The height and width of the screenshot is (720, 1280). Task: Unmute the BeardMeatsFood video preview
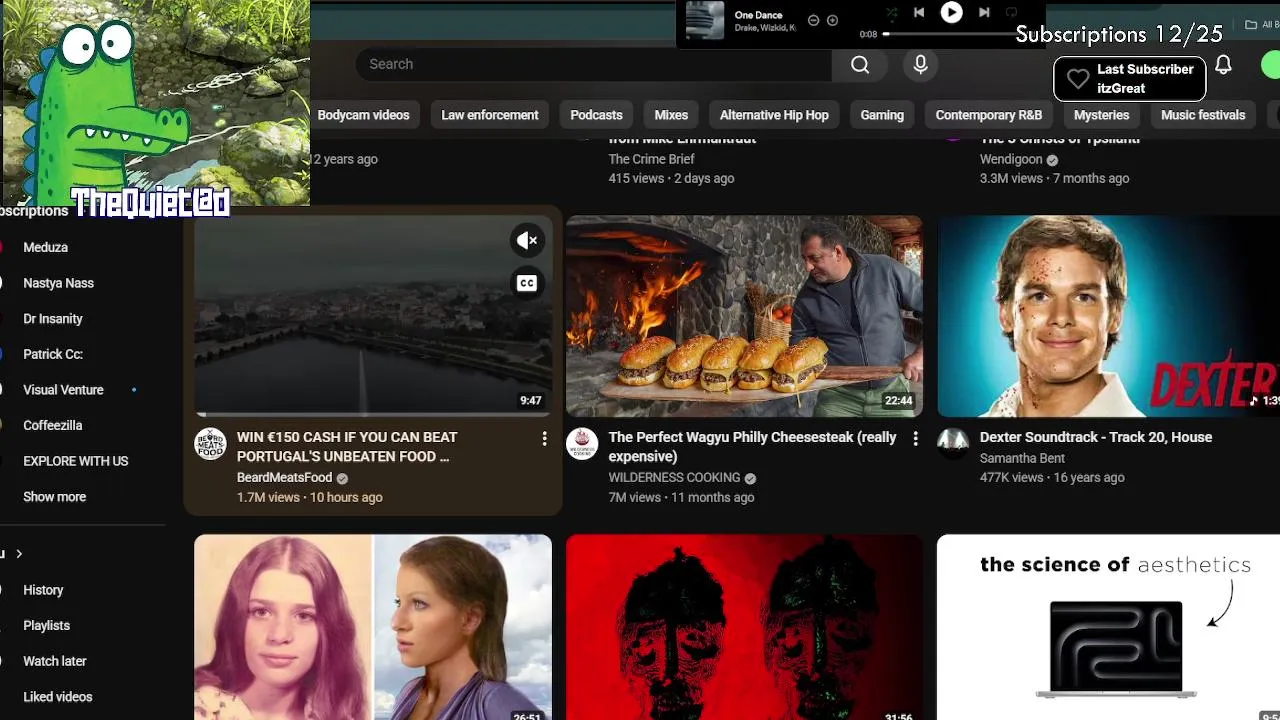(527, 240)
